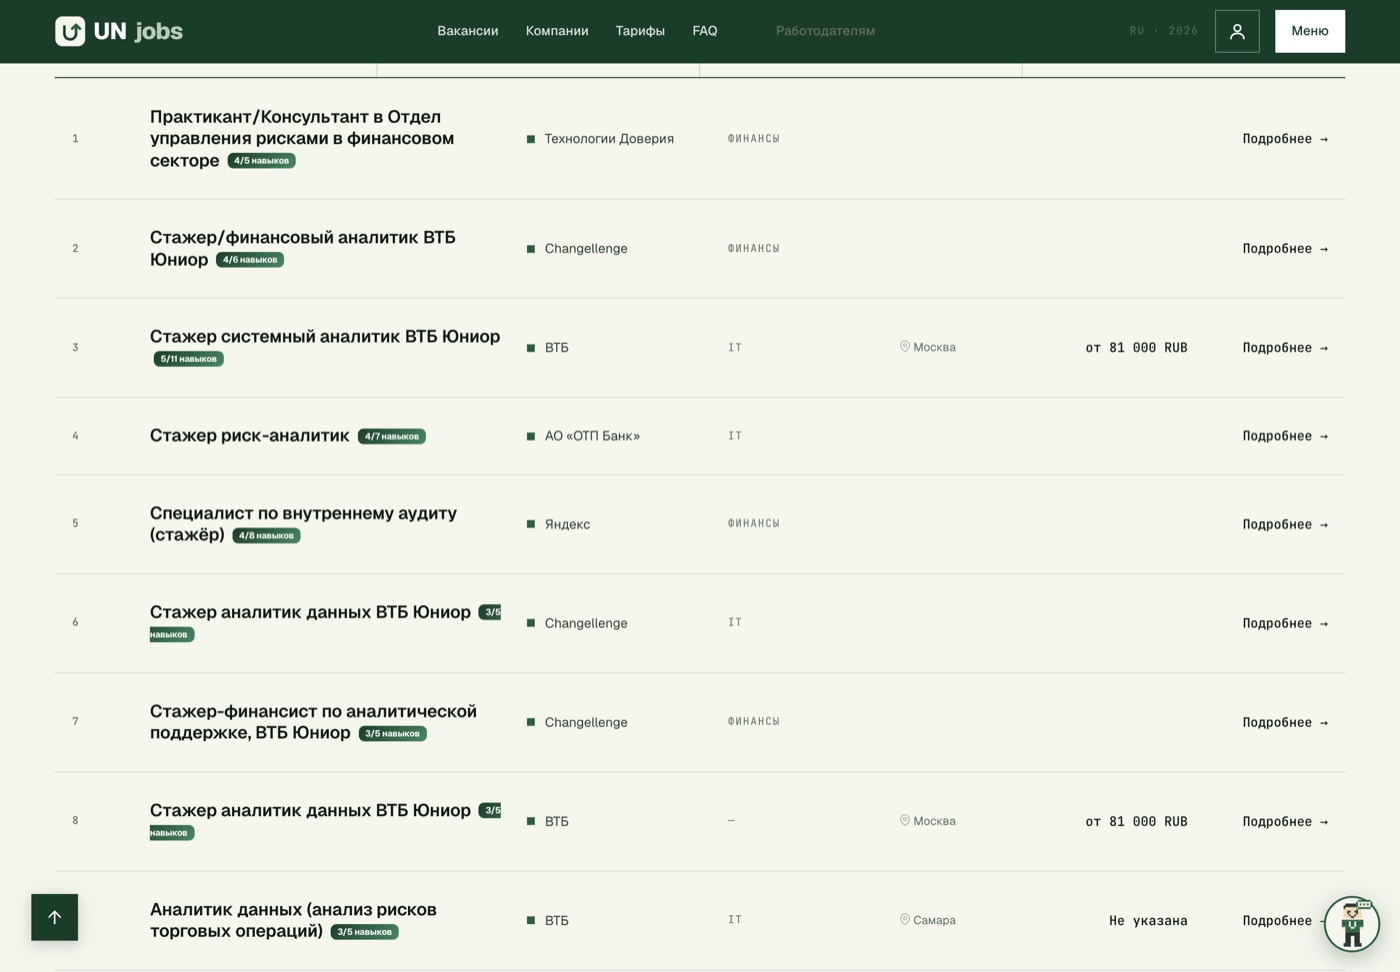
Task: Open the pixel robot chat assistant
Action: 1352,924
